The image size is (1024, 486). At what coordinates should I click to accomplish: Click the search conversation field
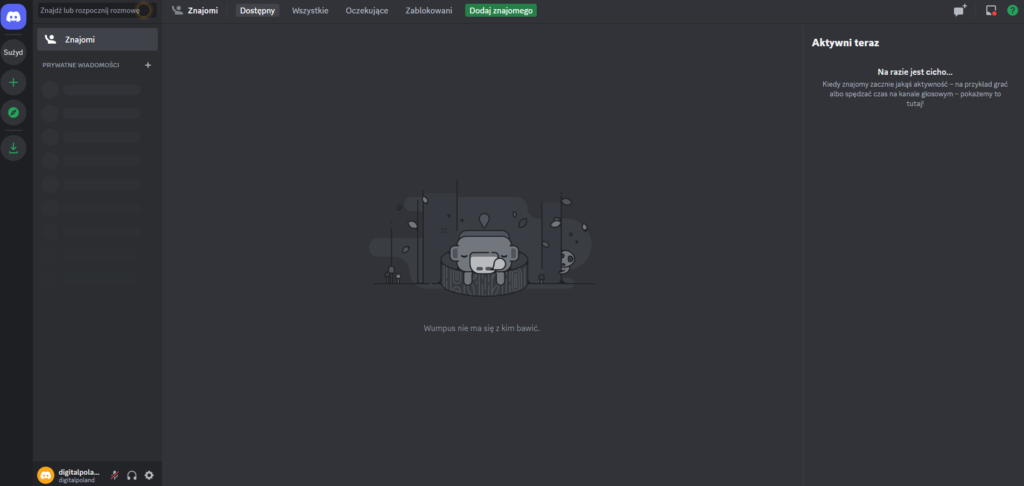pos(97,10)
